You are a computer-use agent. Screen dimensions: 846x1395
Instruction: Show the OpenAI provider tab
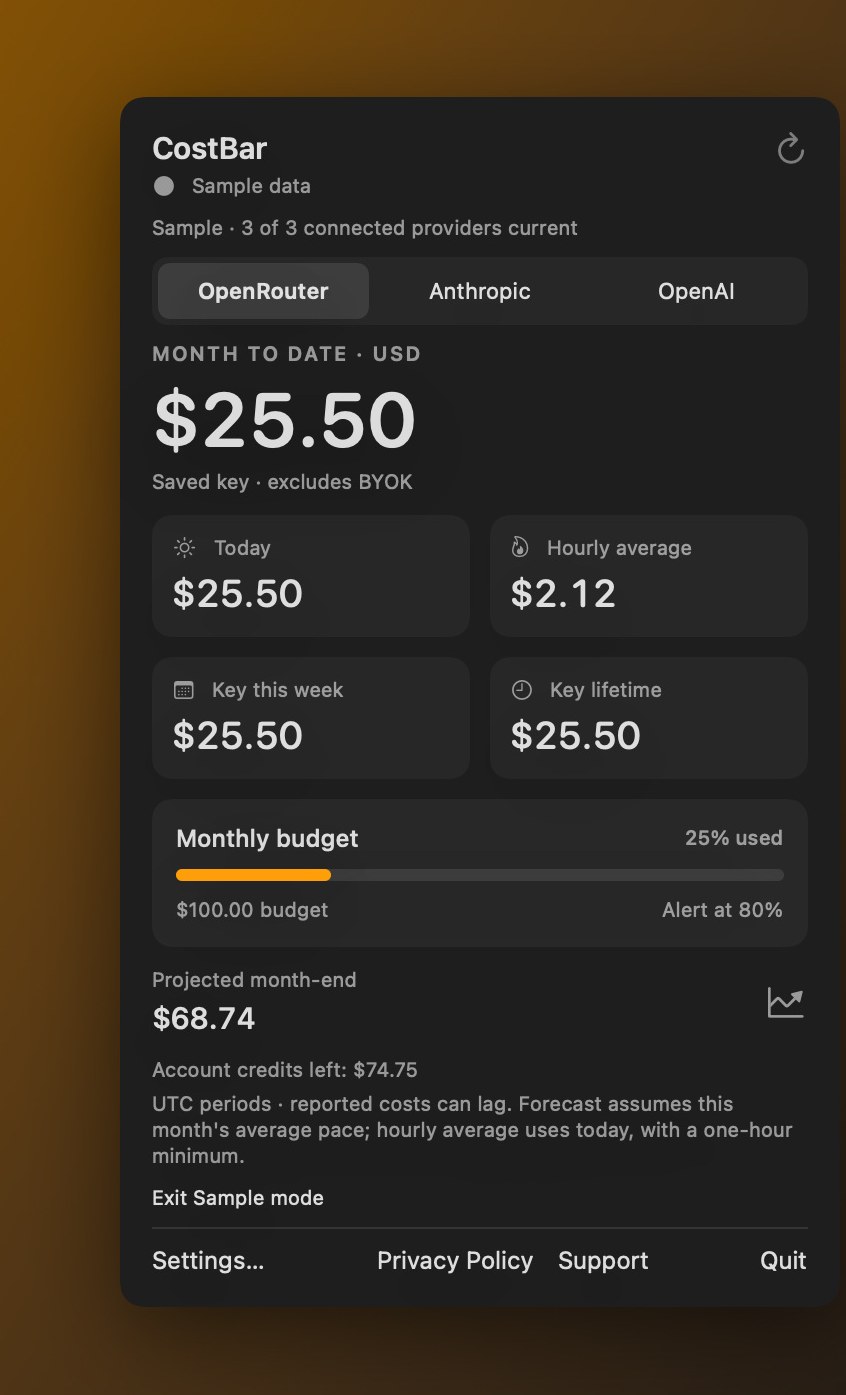696,291
